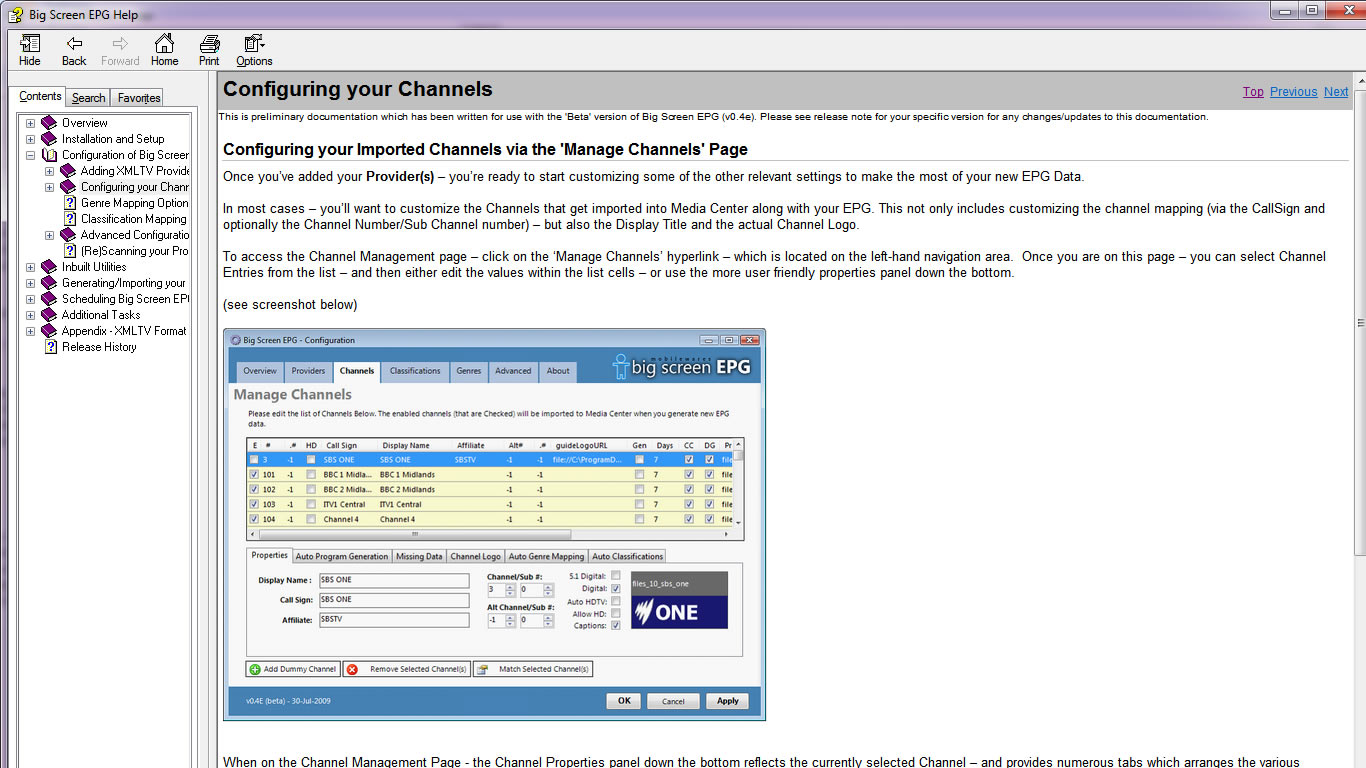Click the Genre Mapping Option page icon
Viewport: 1366px width, 768px height.
pyautogui.click(x=70, y=203)
